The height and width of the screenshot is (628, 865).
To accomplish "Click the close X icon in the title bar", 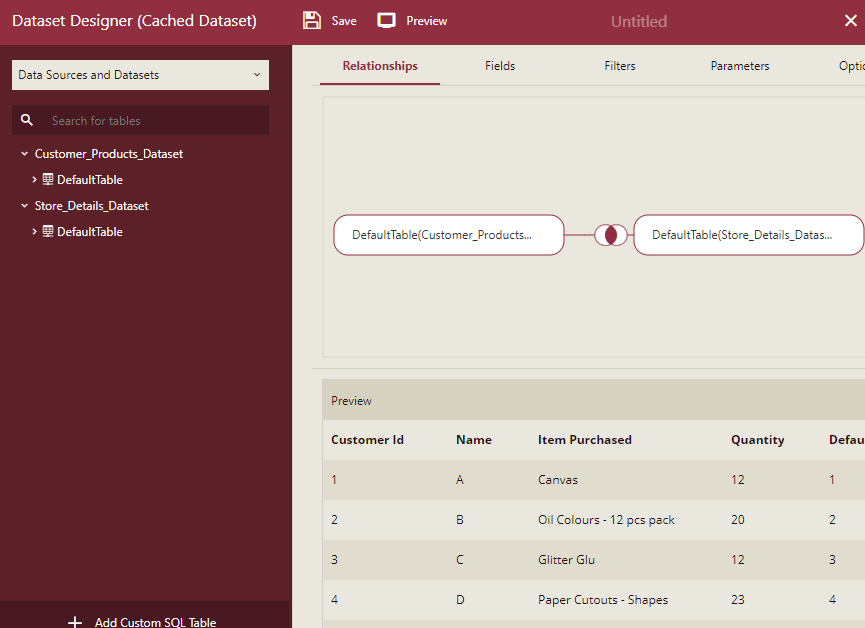I will point(850,20).
